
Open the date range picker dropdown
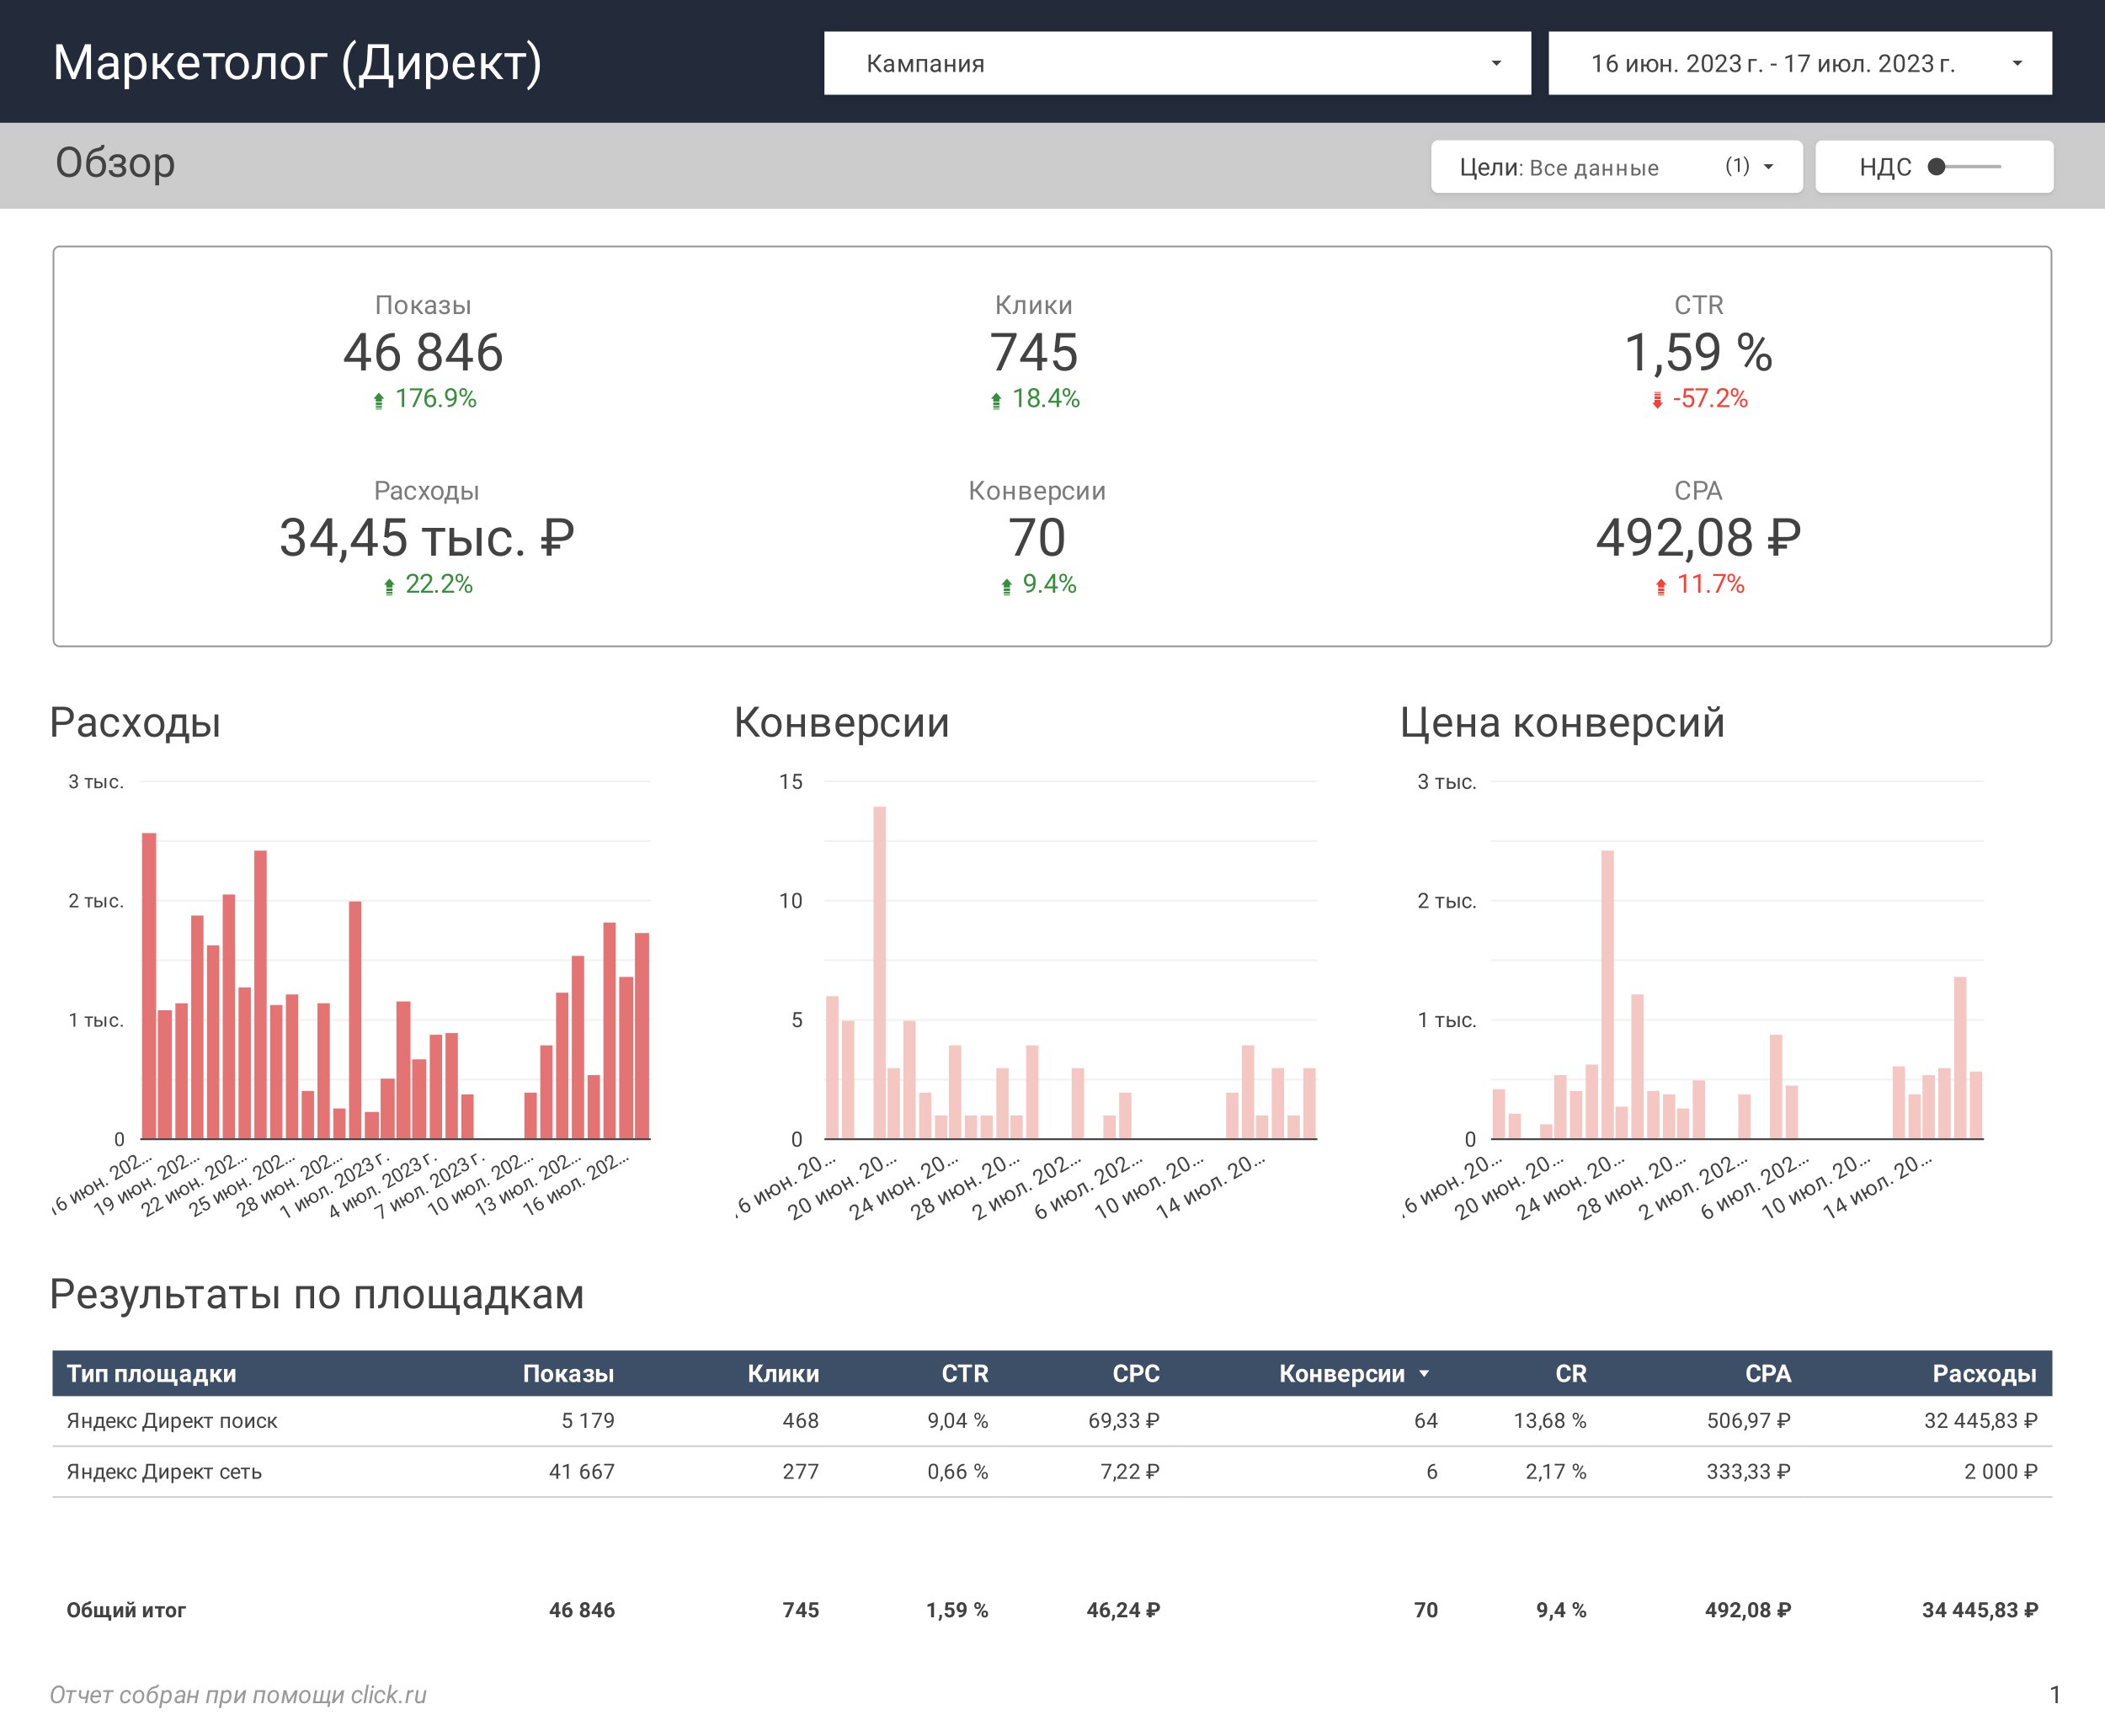coord(1800,63)
